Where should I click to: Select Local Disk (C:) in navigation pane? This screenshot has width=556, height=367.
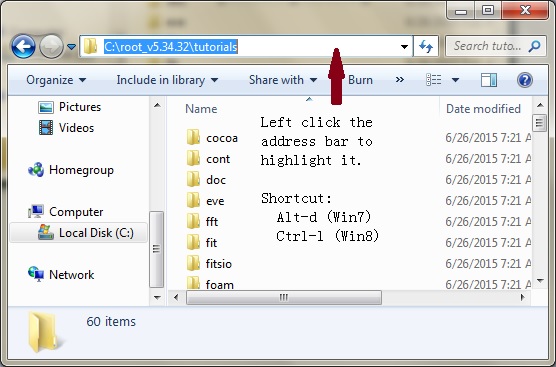(78, 233)
